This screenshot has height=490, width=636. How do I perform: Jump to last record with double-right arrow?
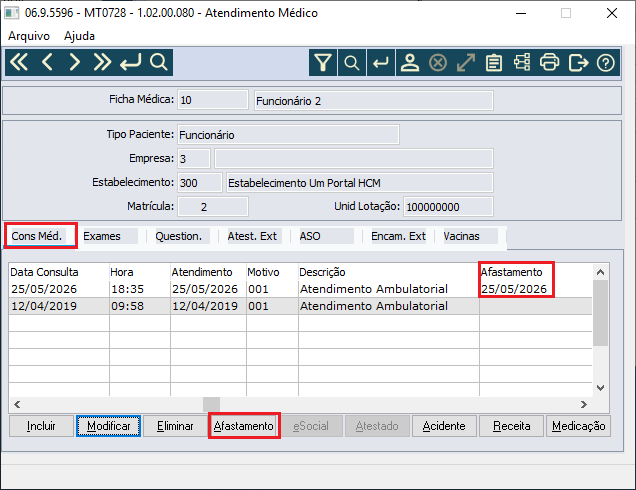pyautogui.click(x=102, y=62)
